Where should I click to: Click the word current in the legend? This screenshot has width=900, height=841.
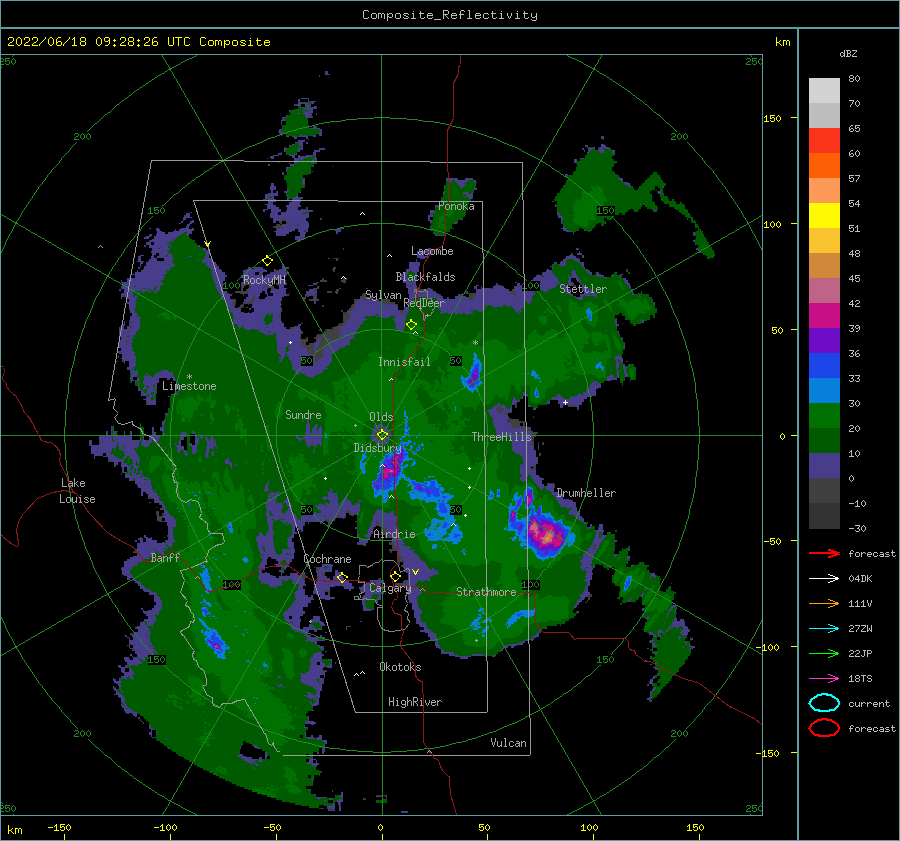pyautogui.click(x=869, y=703)
